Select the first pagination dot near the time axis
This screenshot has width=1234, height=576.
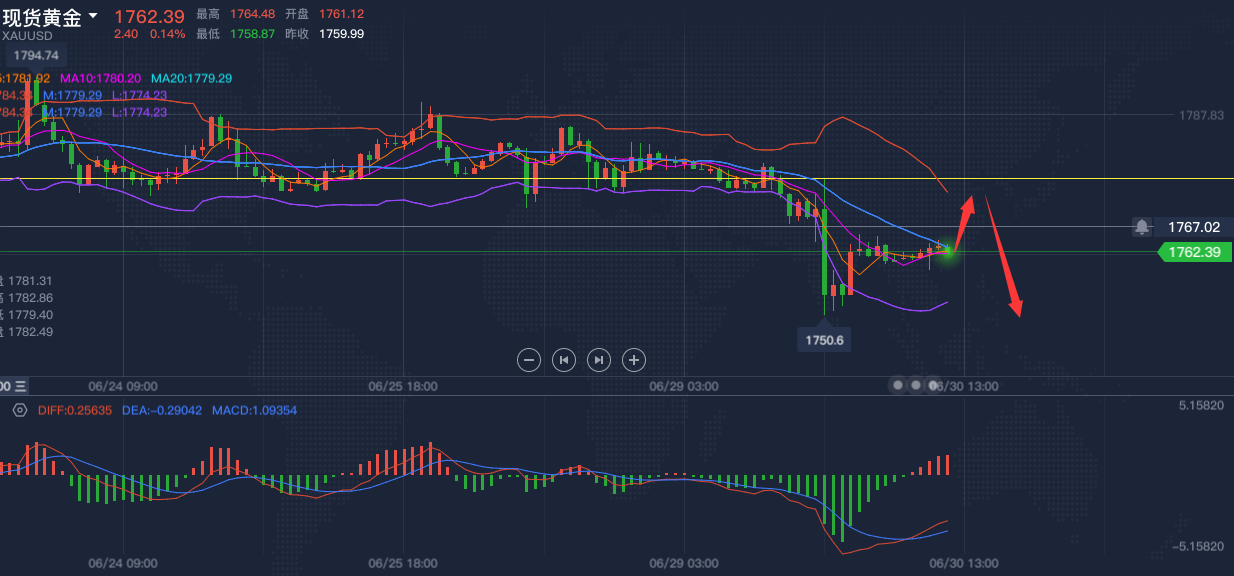(898, 384)
